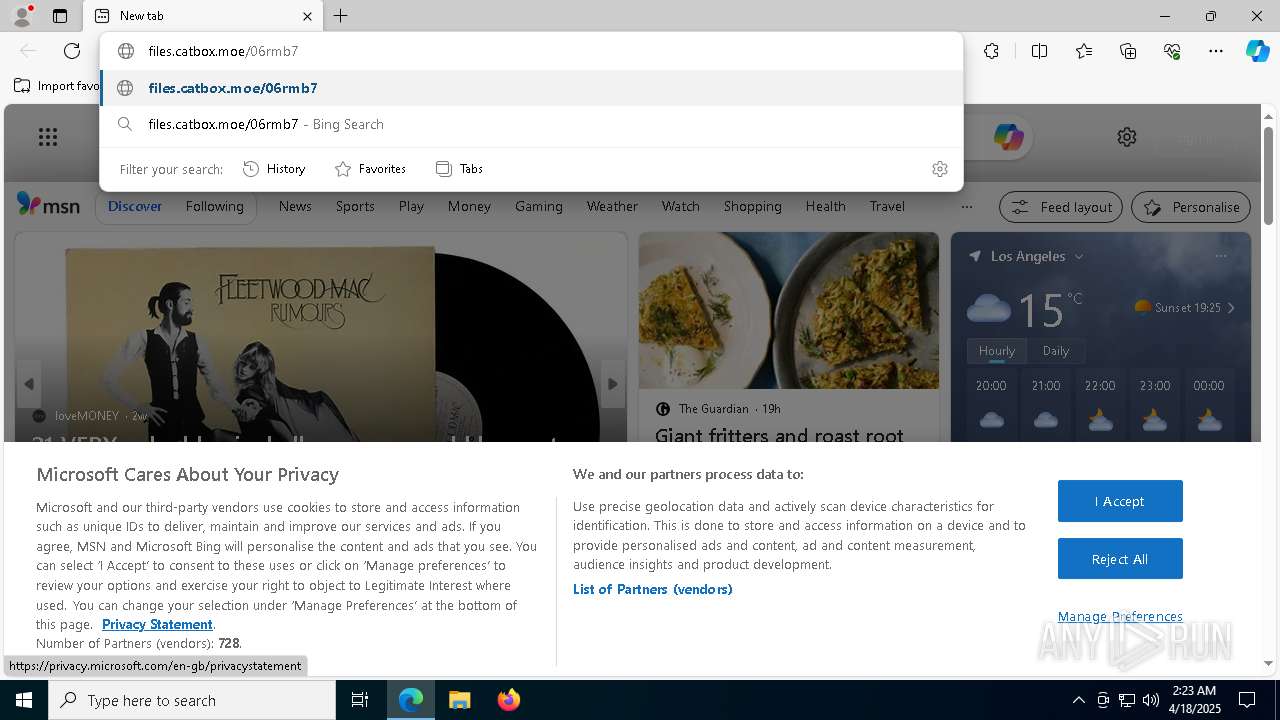The height and width of the screenshot is (720, 1280).
Task: Open the Gaming category
Action: click(x=538, y=206)
